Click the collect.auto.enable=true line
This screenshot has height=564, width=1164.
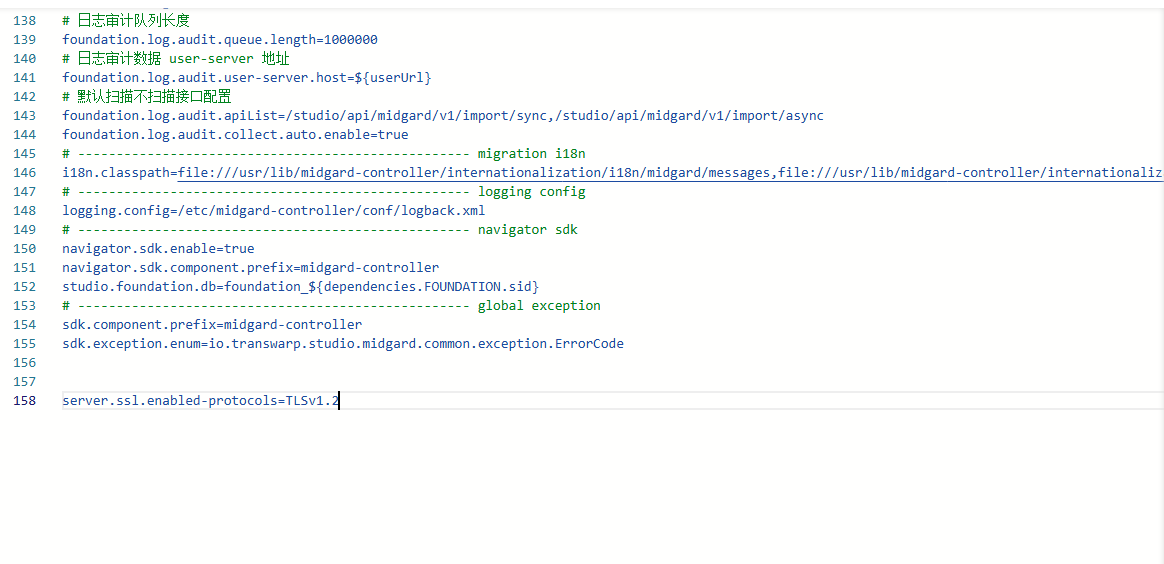235,135
